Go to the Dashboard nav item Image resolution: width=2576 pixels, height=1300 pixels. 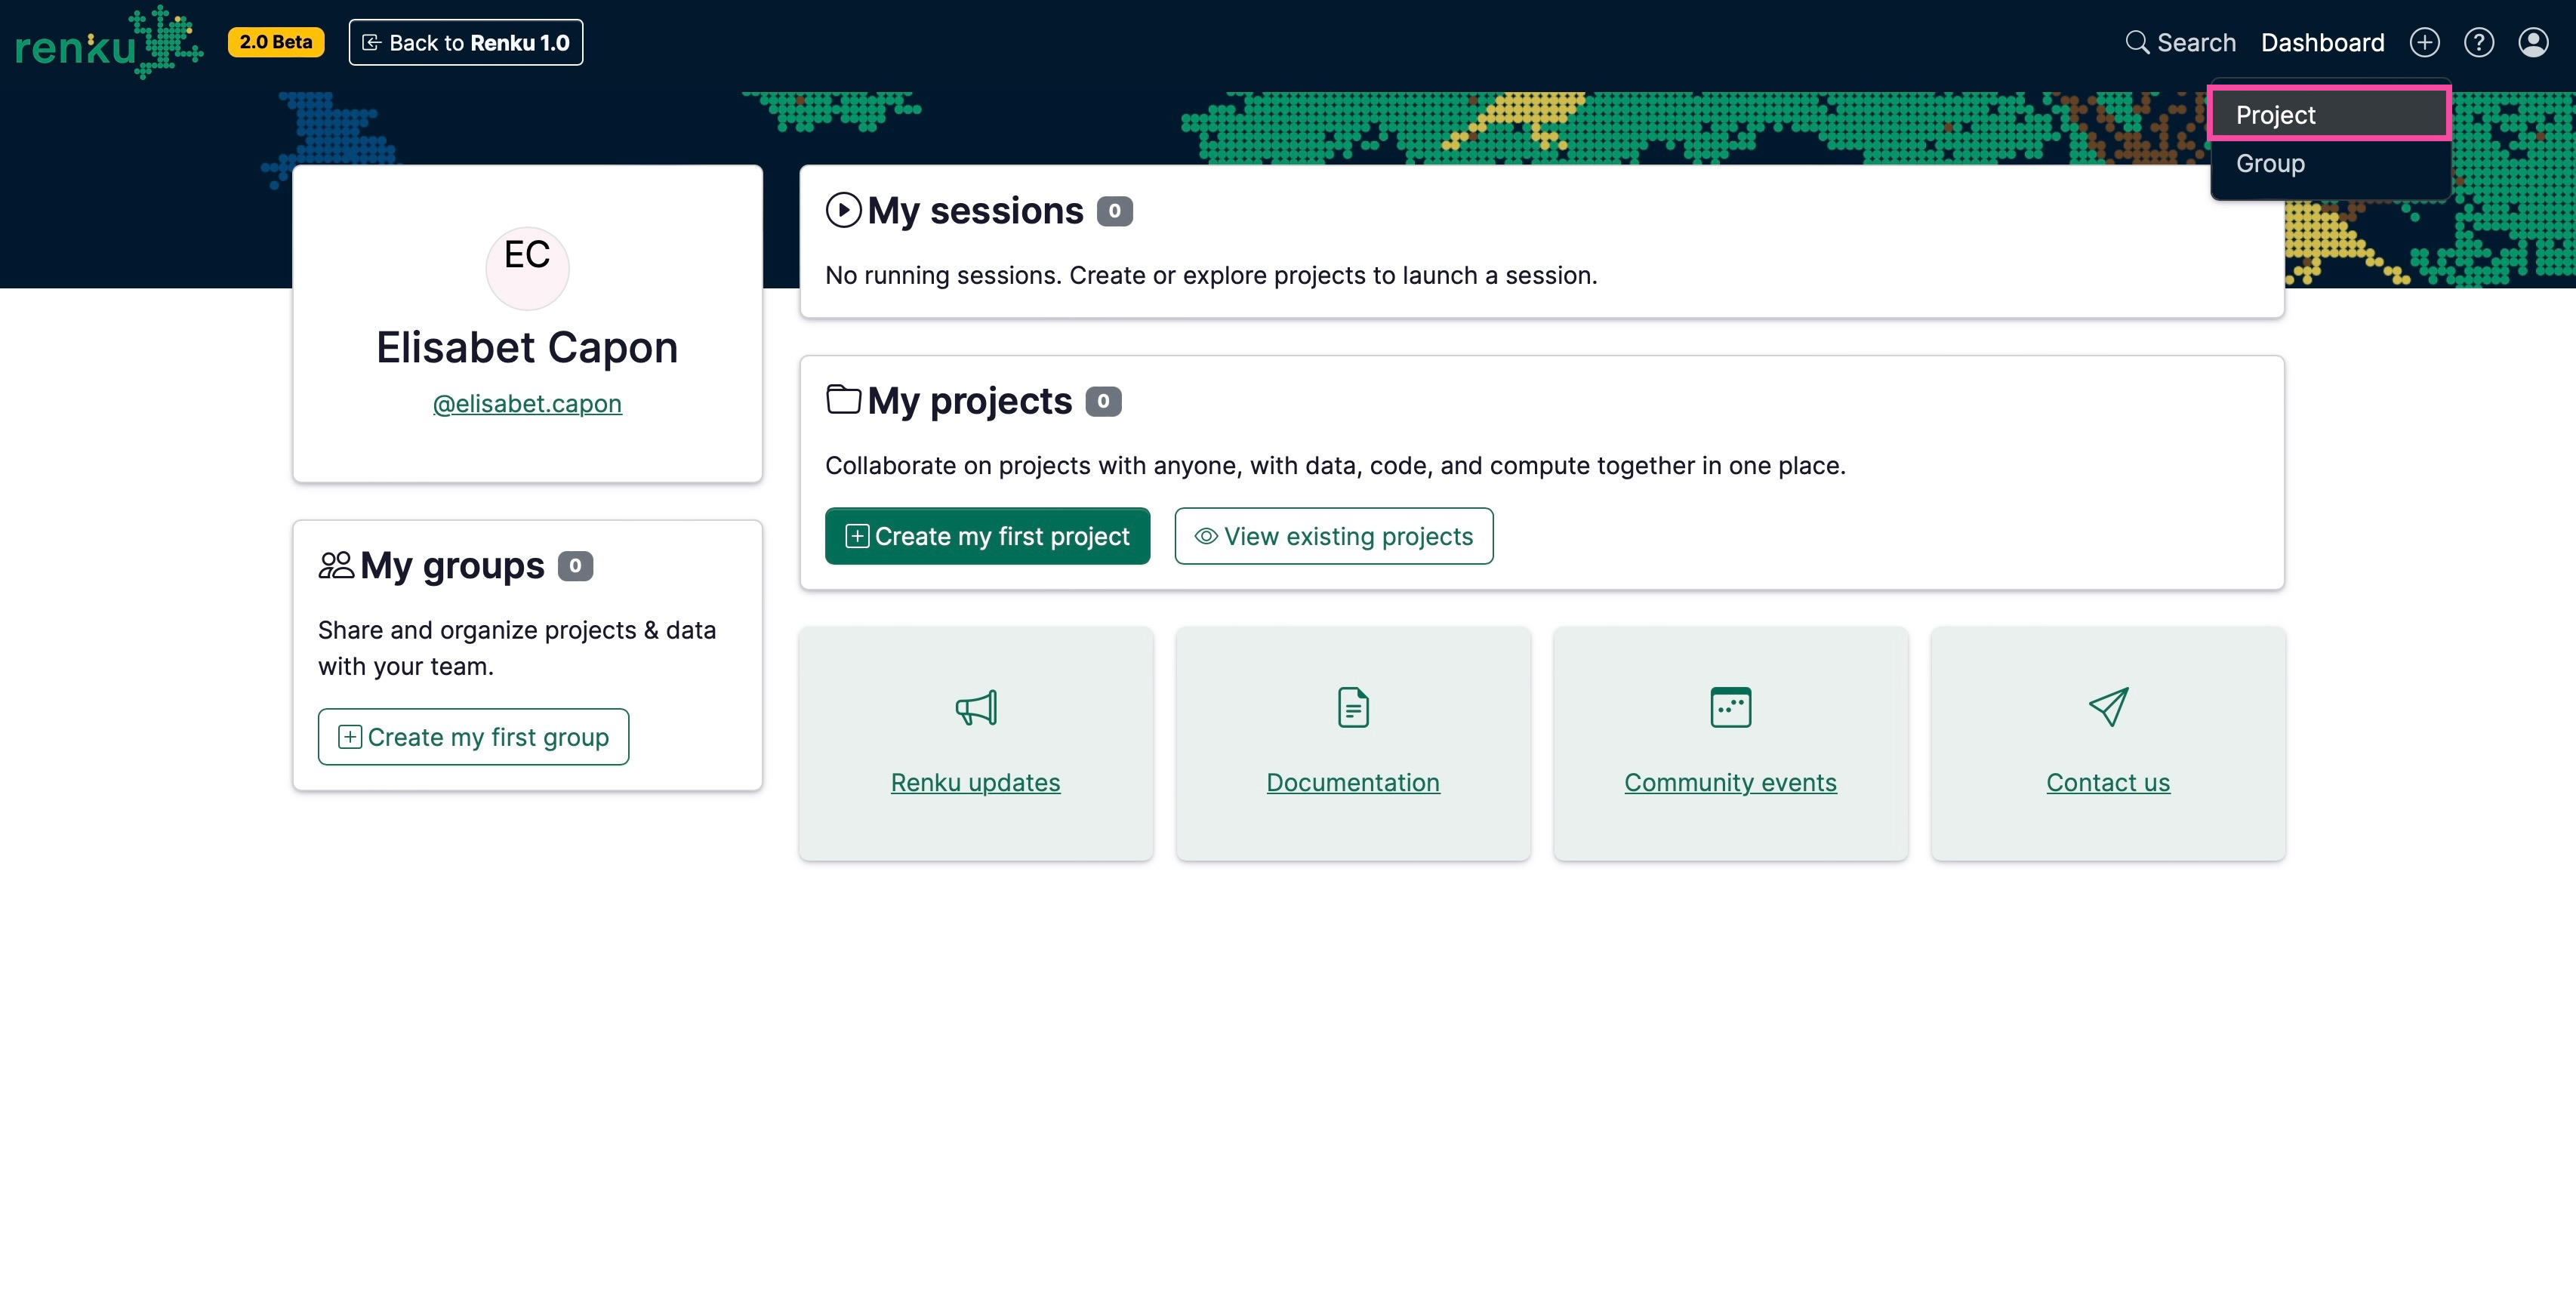coord(2322,42)
